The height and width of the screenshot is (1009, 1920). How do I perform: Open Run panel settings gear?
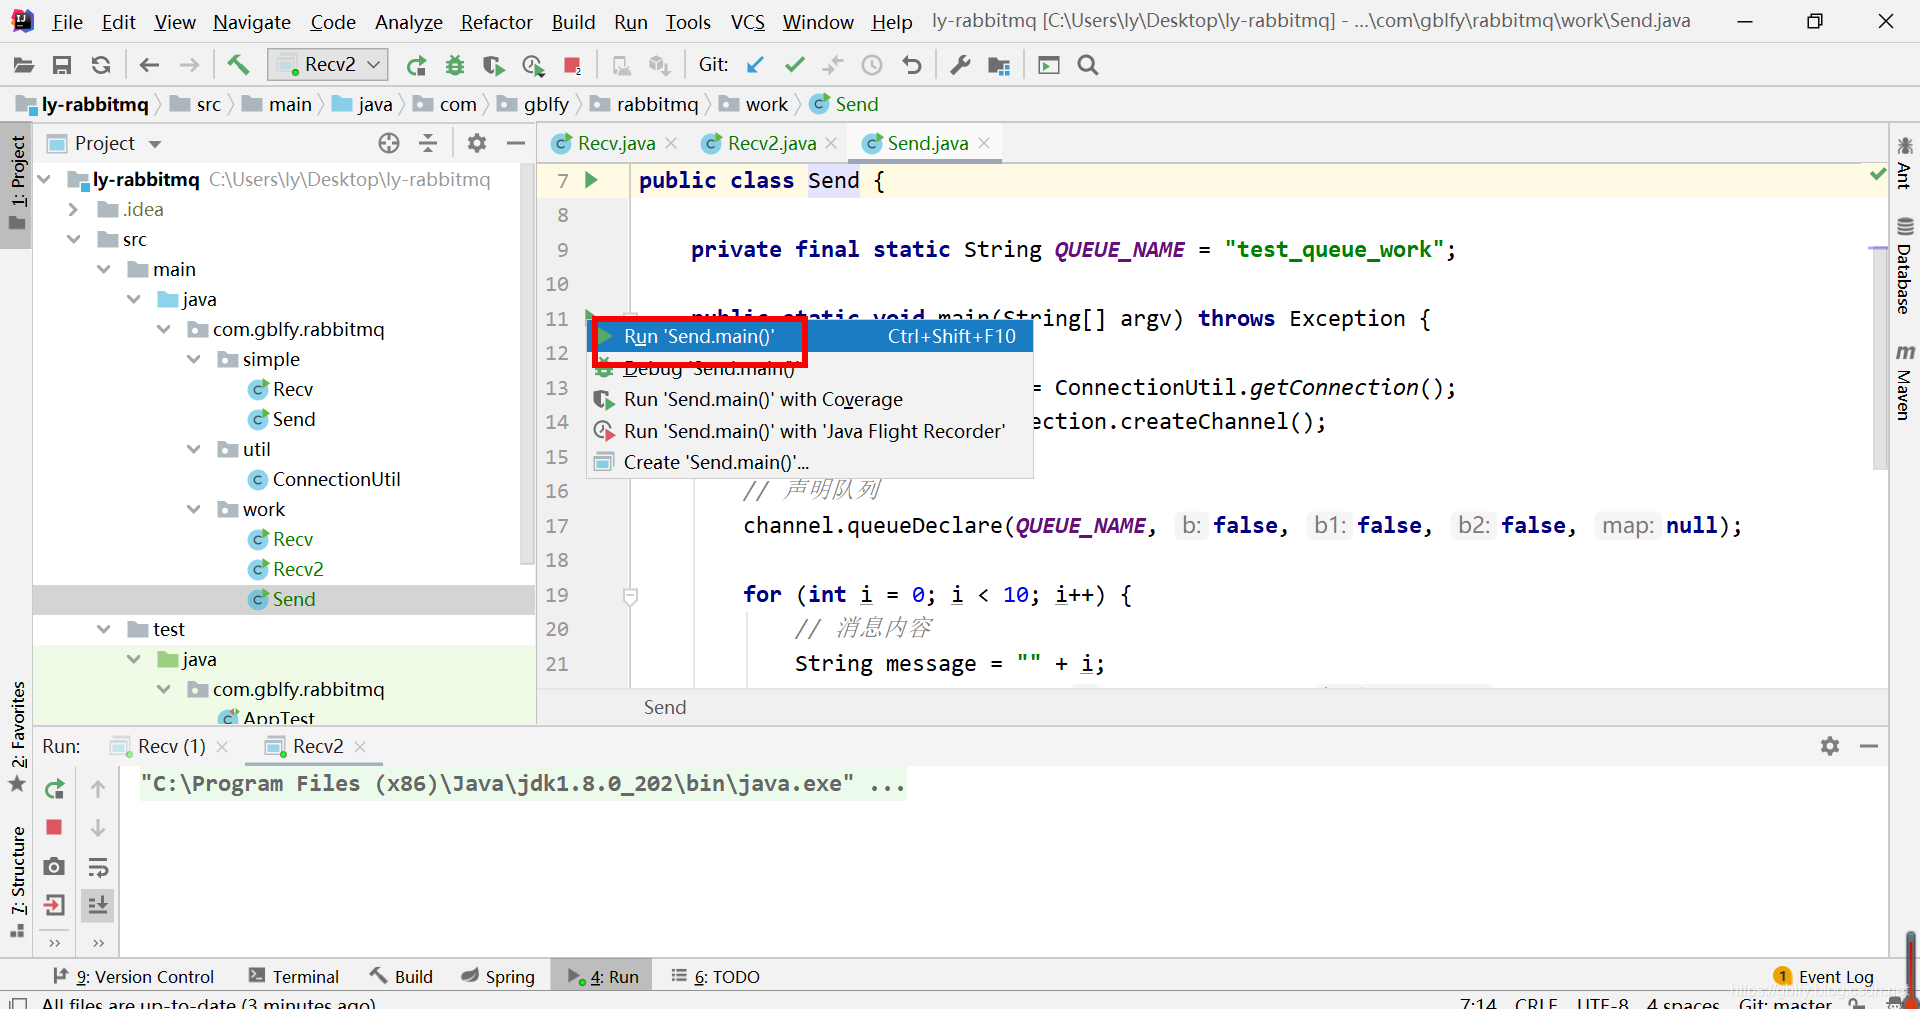point(1830,746)
